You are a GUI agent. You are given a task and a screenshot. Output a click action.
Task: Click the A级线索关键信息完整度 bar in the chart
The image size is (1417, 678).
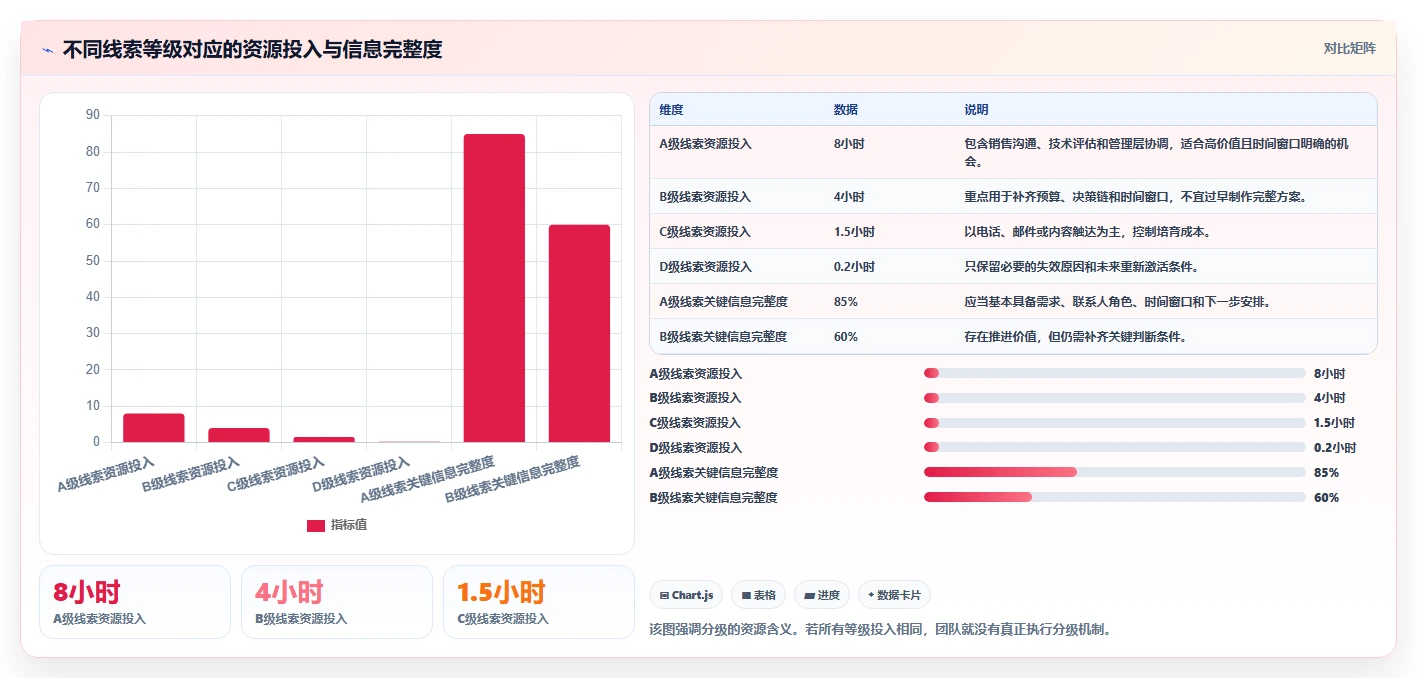pos(494,288)
